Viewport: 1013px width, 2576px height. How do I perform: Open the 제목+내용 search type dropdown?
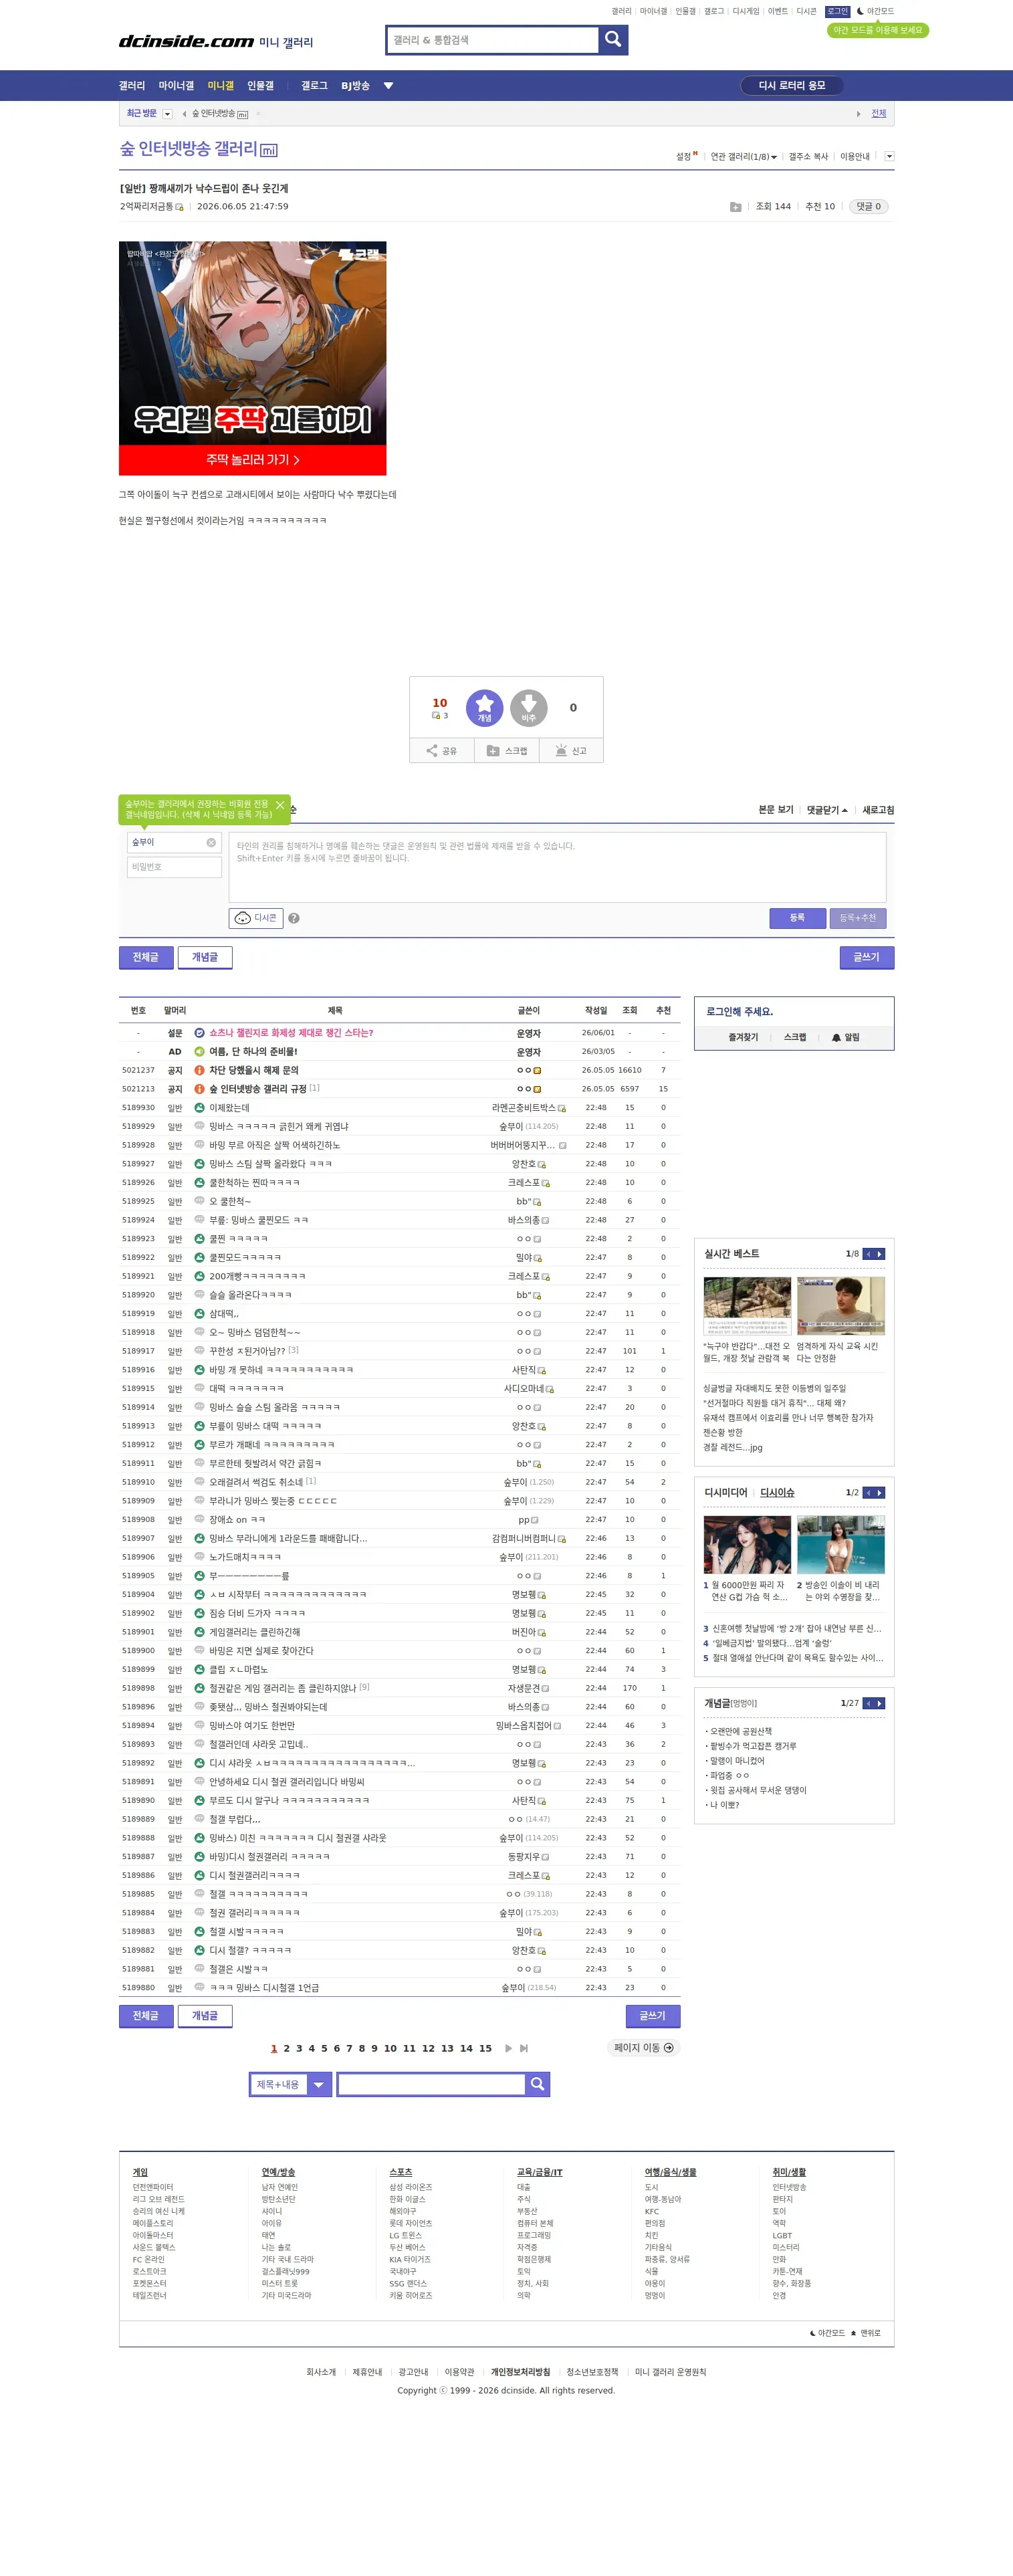(x=290, y=2084)
